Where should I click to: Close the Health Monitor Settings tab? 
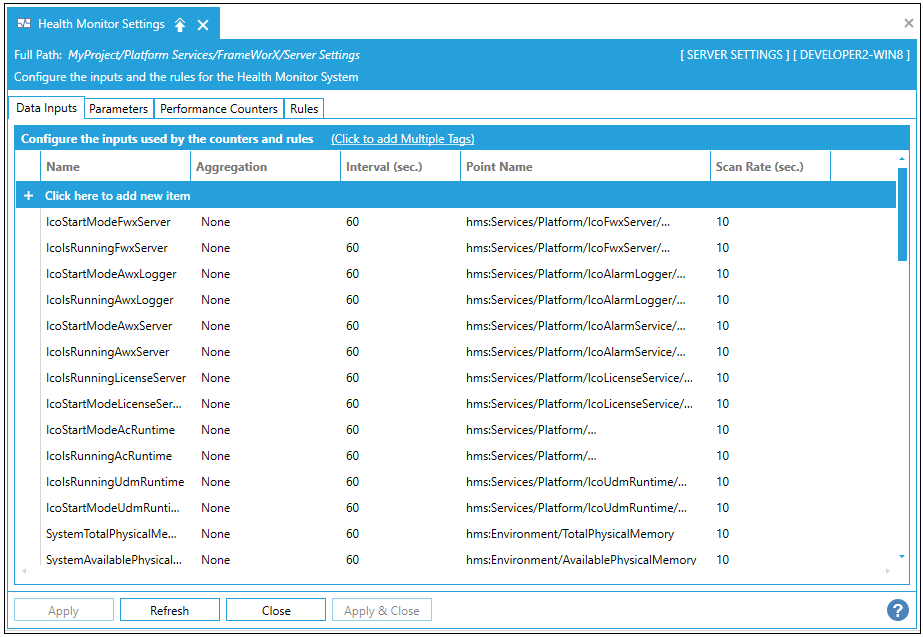coord(203,24)
